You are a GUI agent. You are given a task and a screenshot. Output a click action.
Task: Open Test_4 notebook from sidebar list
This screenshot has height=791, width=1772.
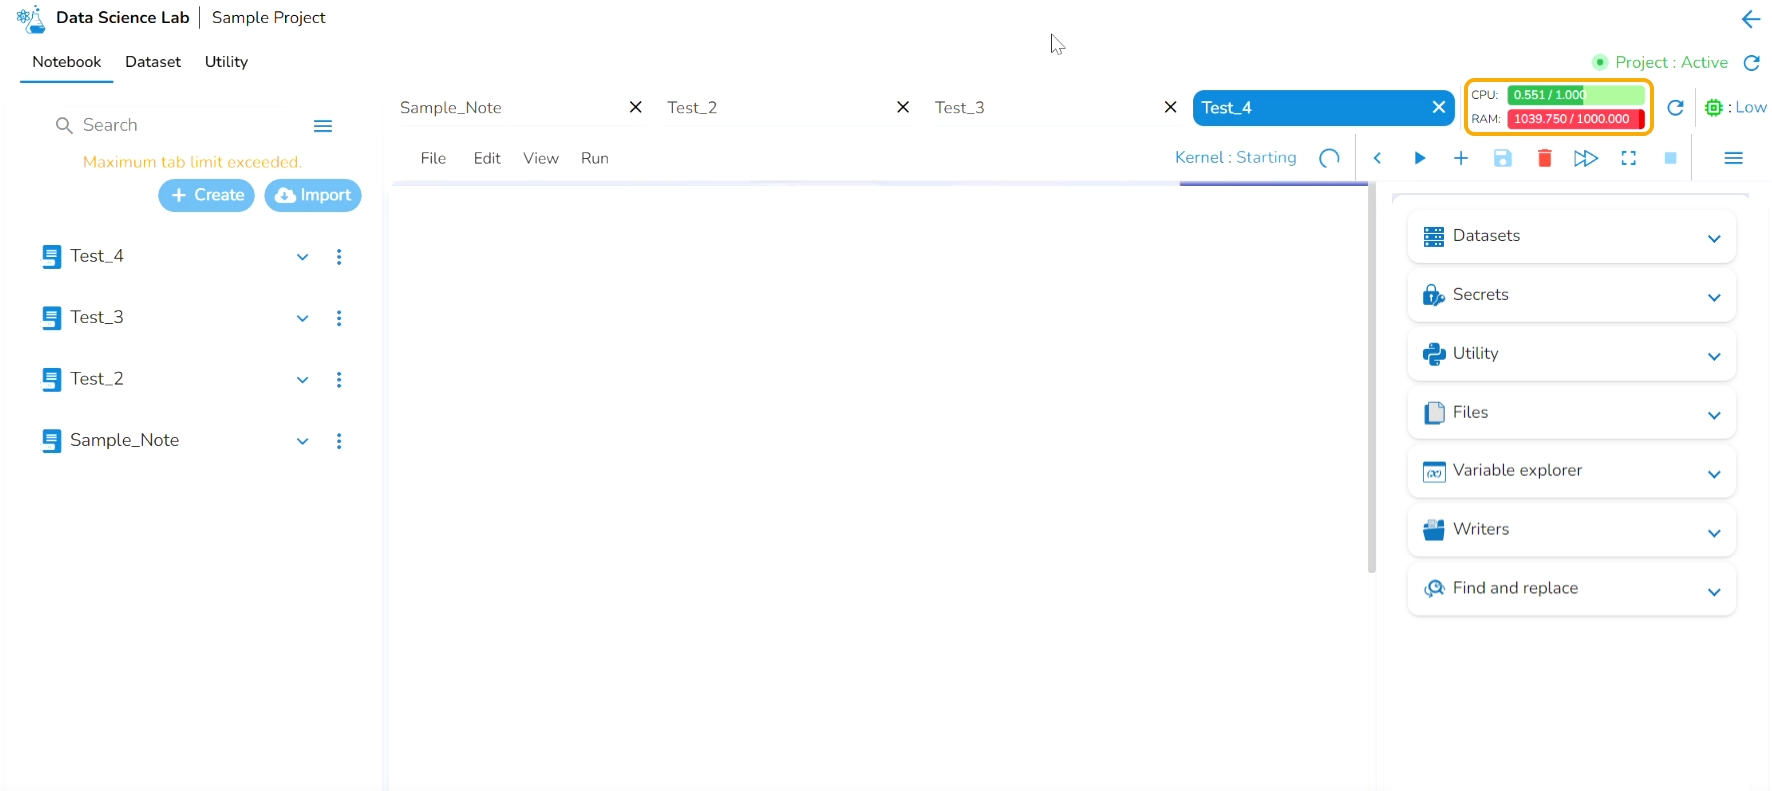pyautogui.click(x=97, y=256)
